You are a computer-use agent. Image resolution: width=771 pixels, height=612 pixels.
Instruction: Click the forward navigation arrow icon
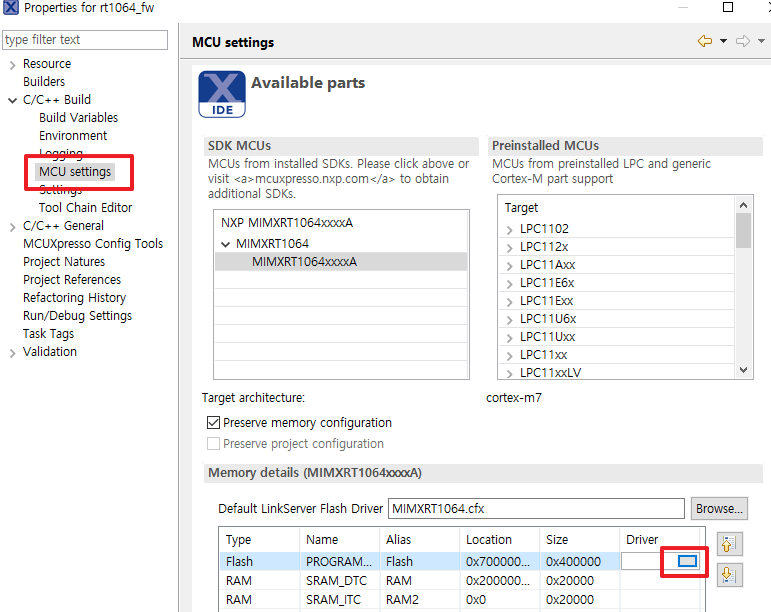[743, 41]
